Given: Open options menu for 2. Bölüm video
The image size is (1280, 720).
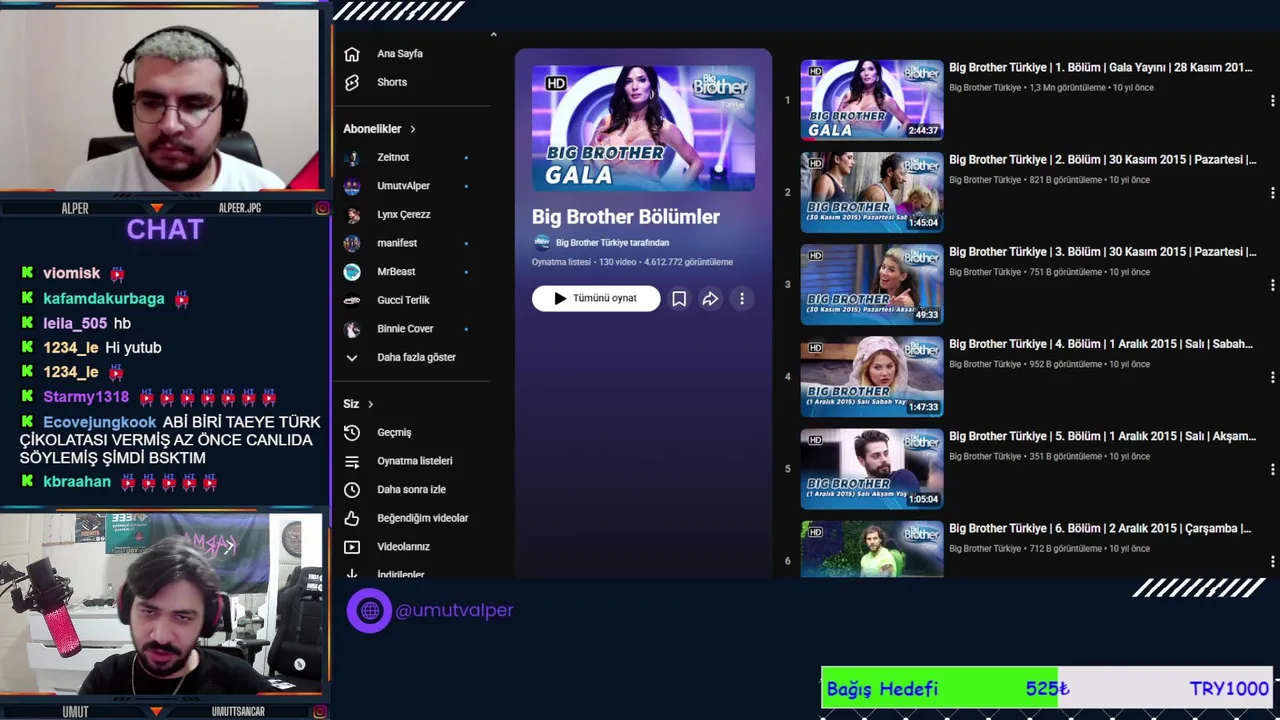Looking at the screenshot, I should tap(1272, 193).
